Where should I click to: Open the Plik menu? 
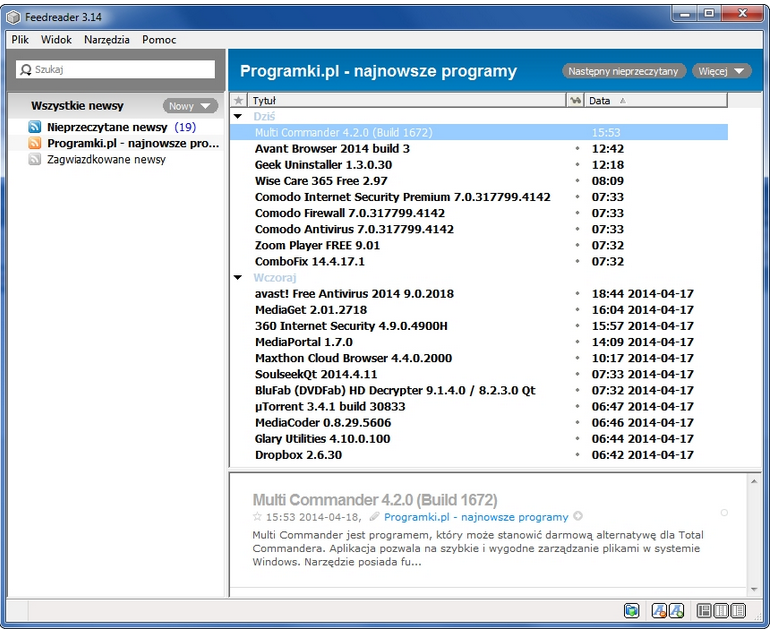pyautogui.click(x=20, y=40)
